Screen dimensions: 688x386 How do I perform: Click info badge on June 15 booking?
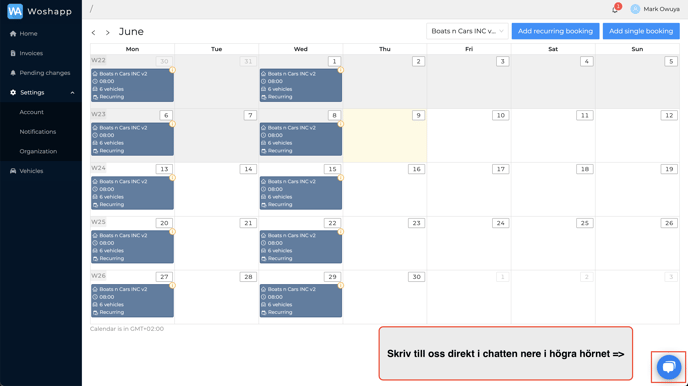[340, 178]
